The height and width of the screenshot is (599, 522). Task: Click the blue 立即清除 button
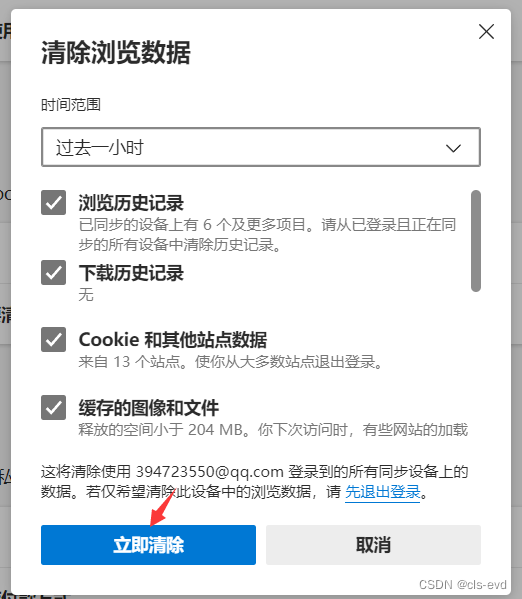point(148,545)
